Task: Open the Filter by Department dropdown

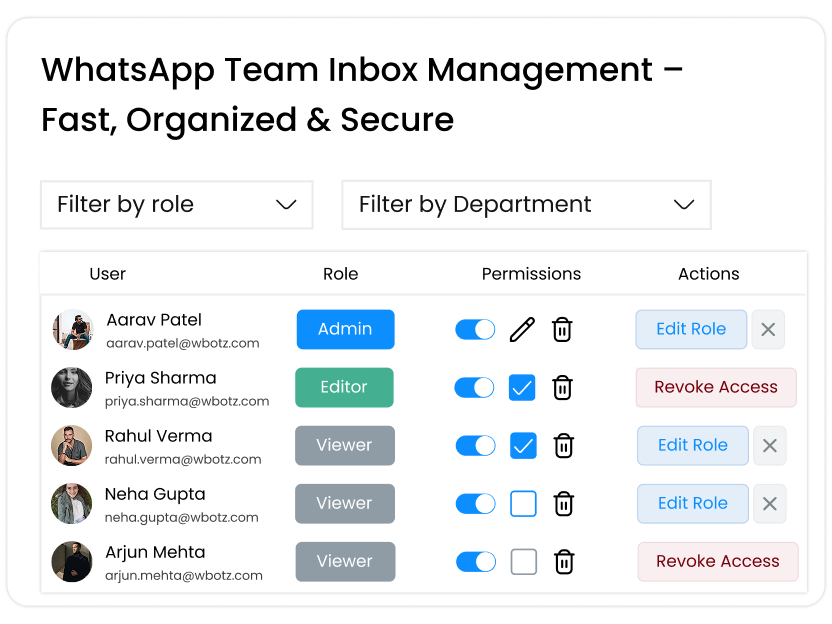Action: pos(526,205)
